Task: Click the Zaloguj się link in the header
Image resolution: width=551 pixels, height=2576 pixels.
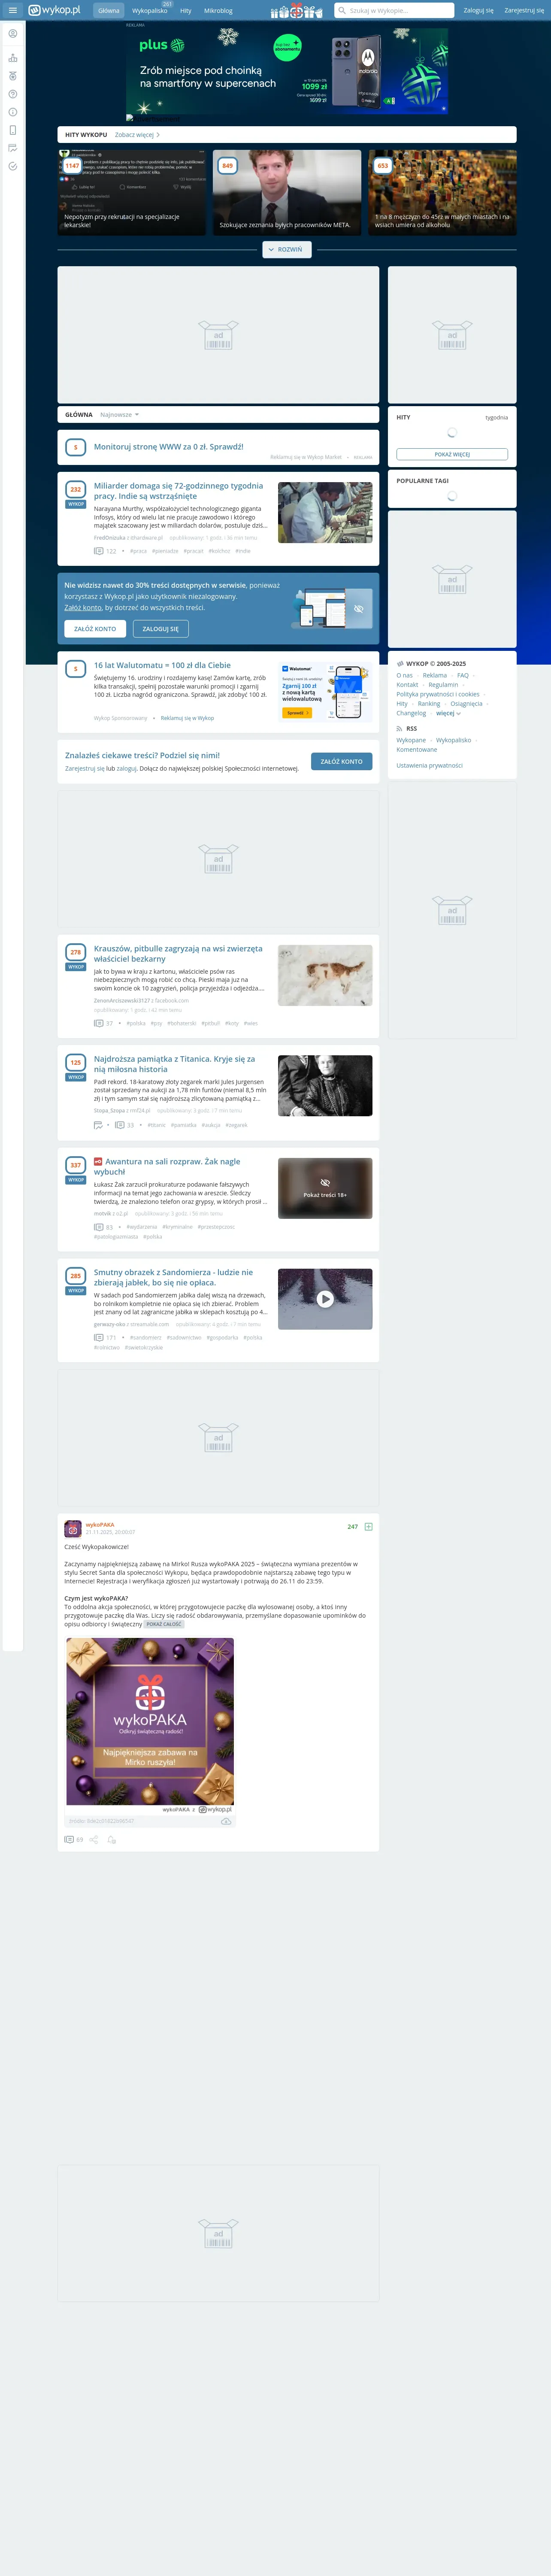Action: (x=478, y=10)
